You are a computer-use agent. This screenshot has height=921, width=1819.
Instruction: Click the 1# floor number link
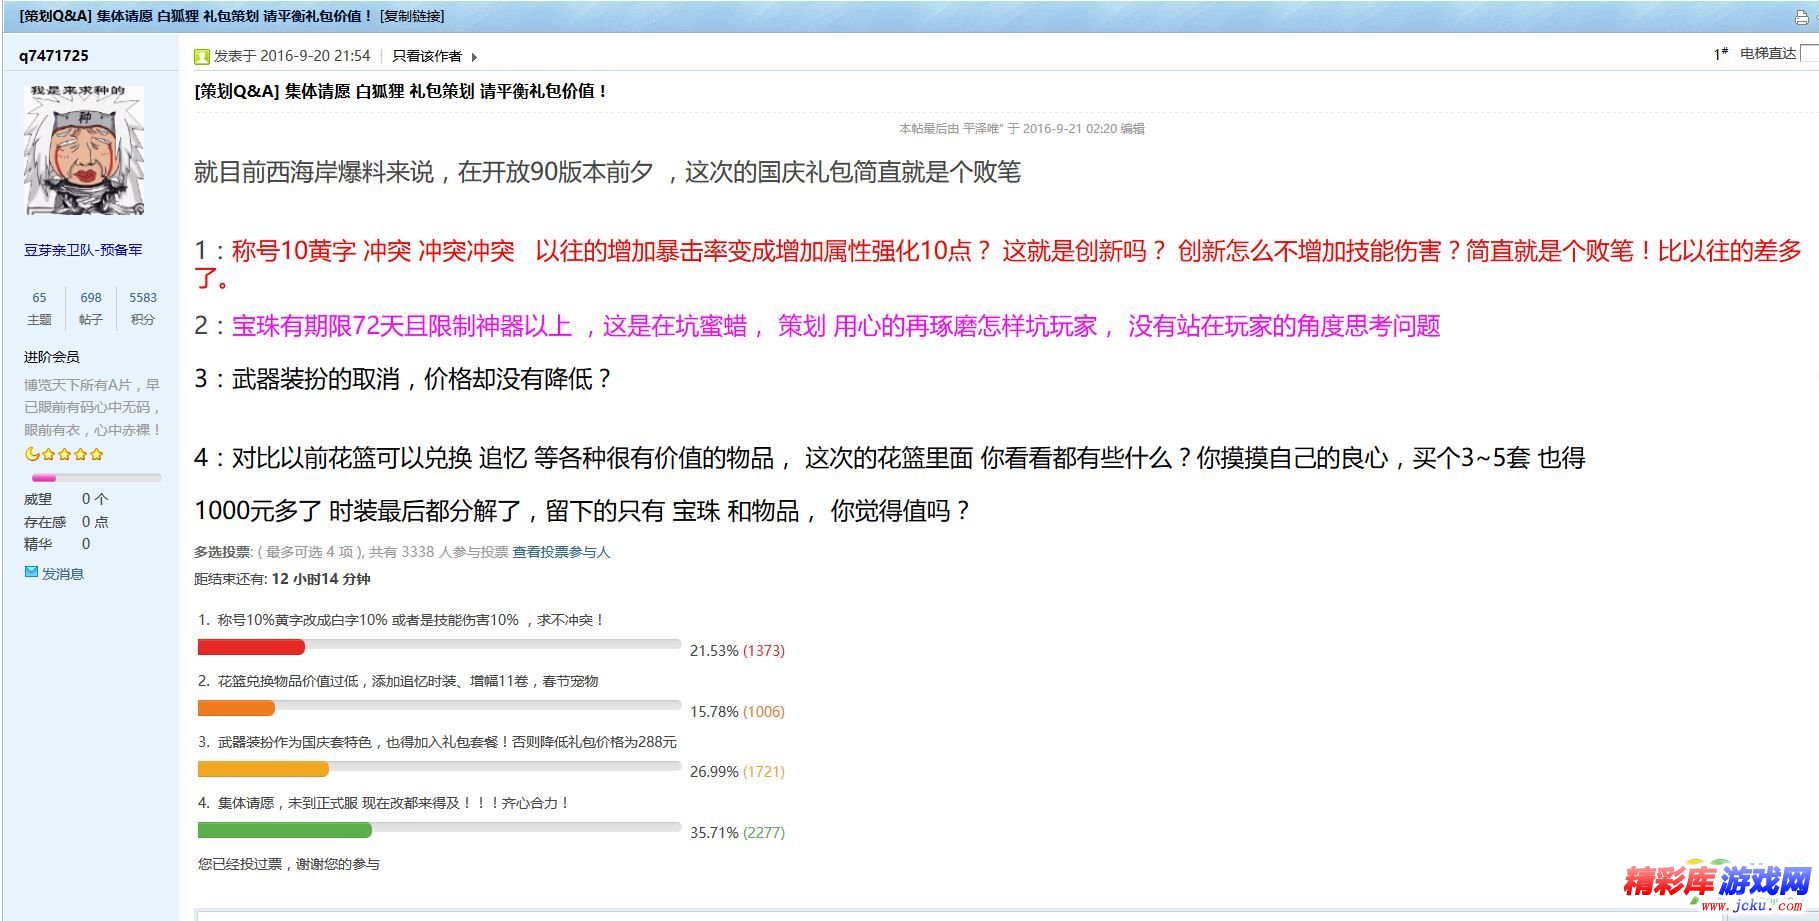[x=1720, y=54]
